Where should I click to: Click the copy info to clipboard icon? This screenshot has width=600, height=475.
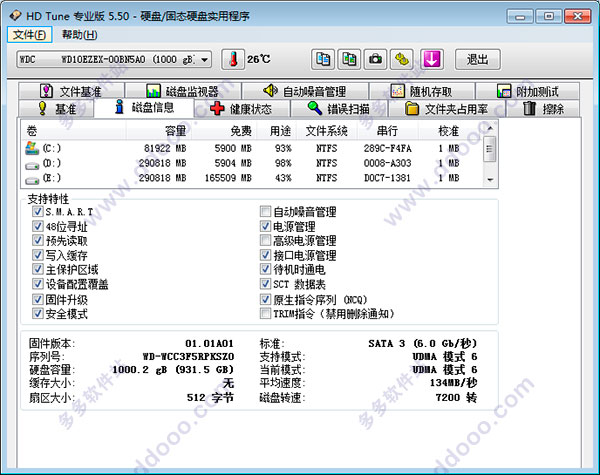pos(323,59)
